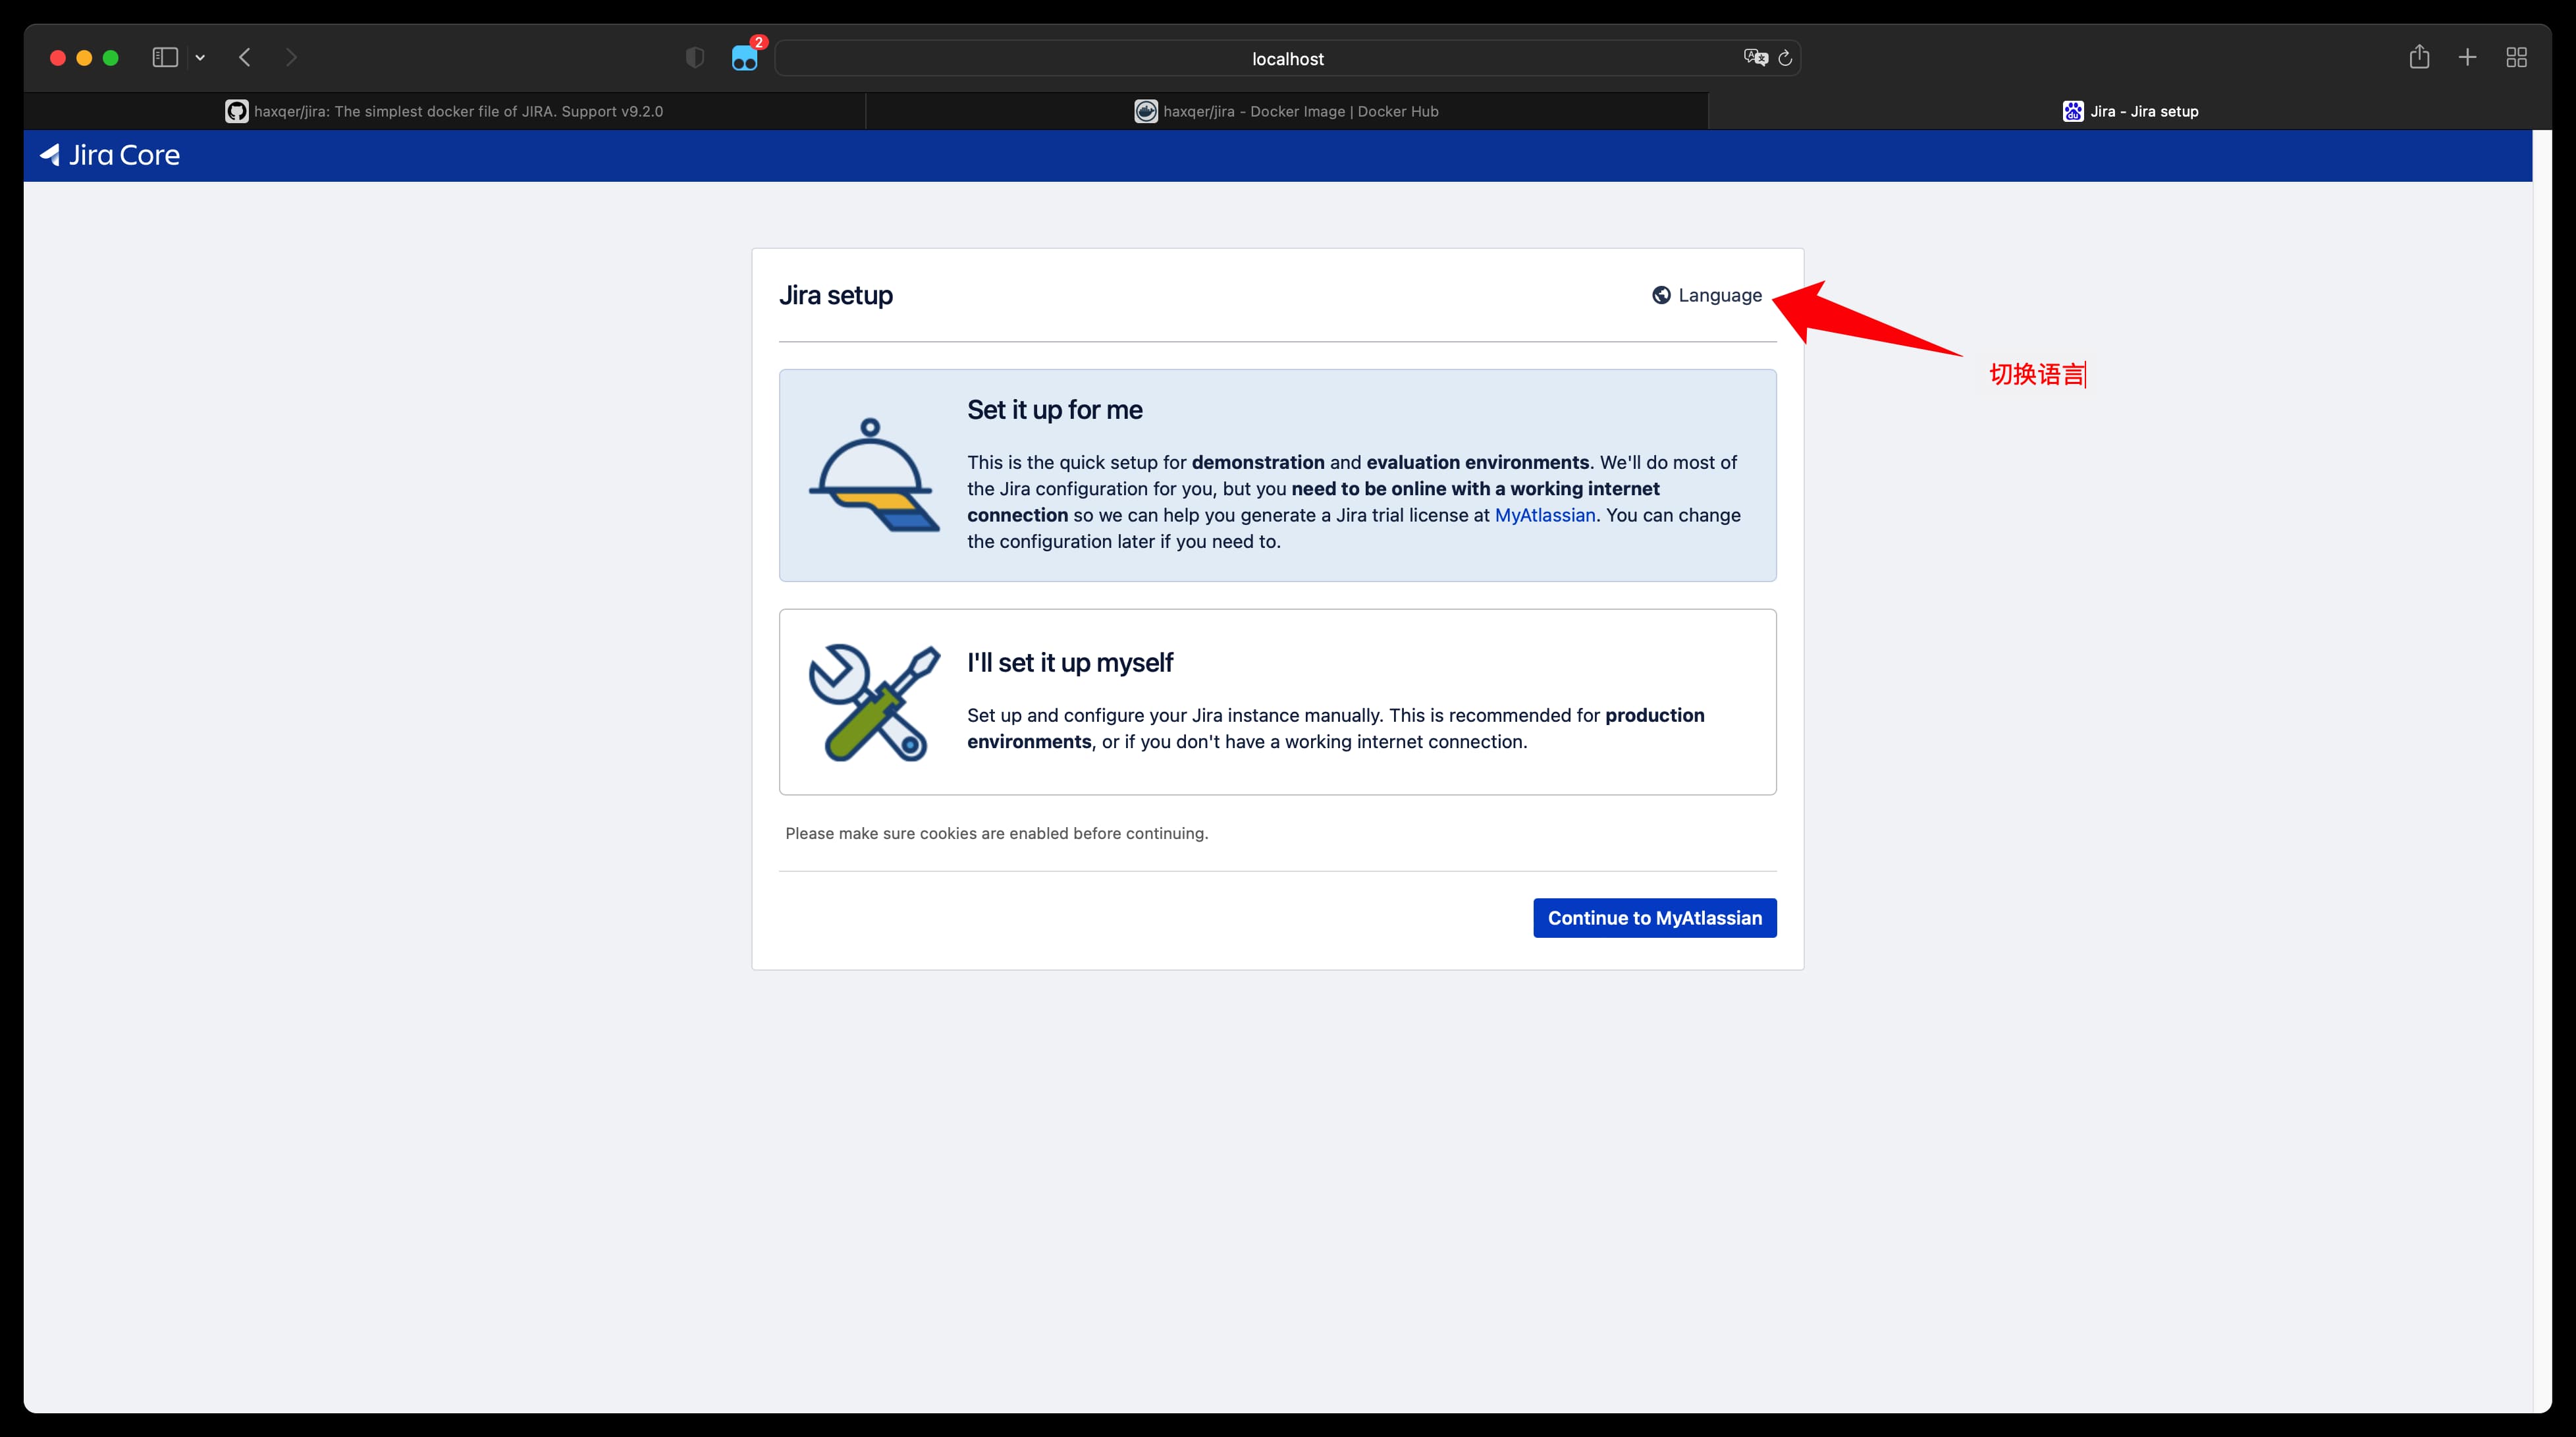Viewport: 2576px width, 1437px height.
Task: Go back with the back arrow
Action: click(x=245, y=58)
